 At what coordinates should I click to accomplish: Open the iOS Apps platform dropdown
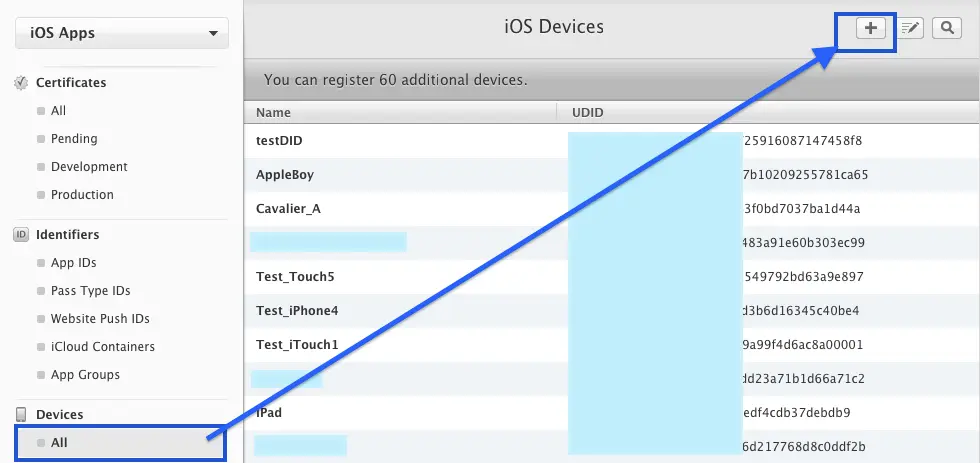click(x=122, y=33)
